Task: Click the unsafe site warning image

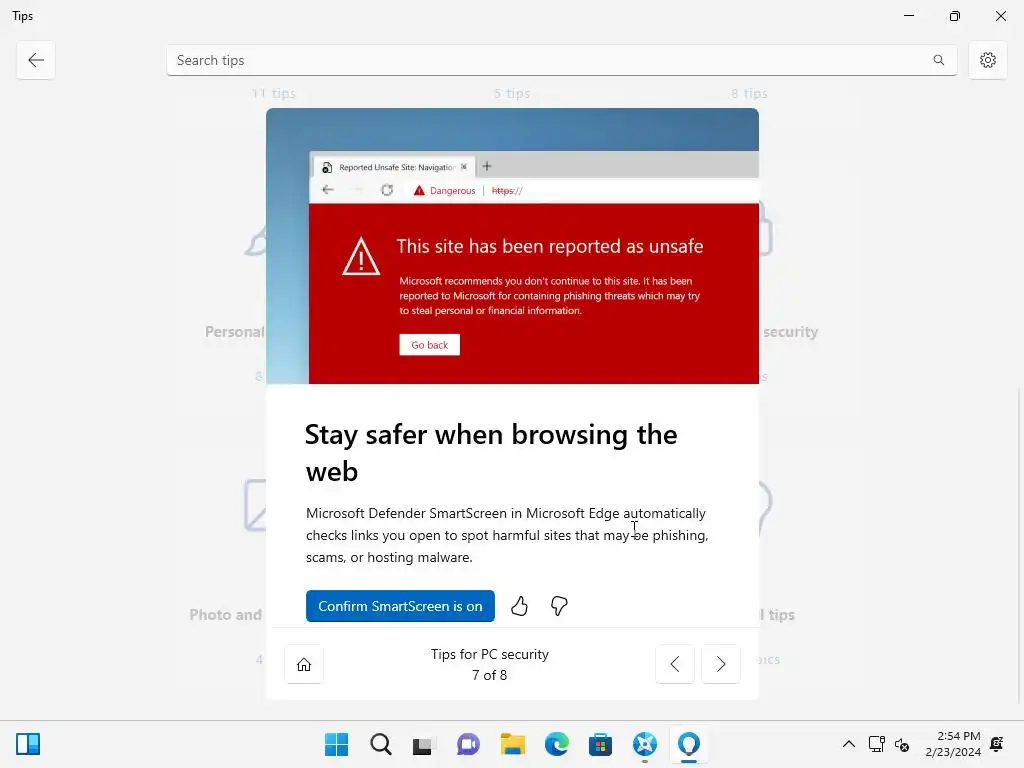Action: (x=513, y=246)
